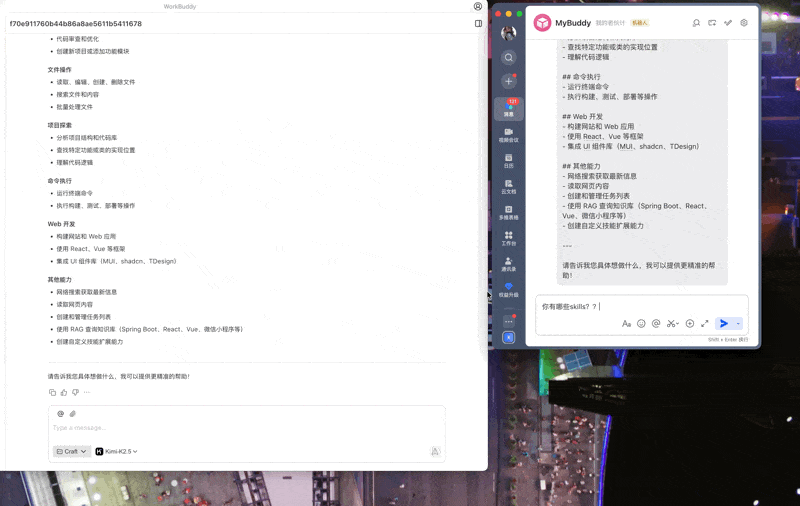Viewport: 800px width, 506px height.
Task: Click the '批量处理文件' bullet in WorkBuddy
Action: (74, 107)
